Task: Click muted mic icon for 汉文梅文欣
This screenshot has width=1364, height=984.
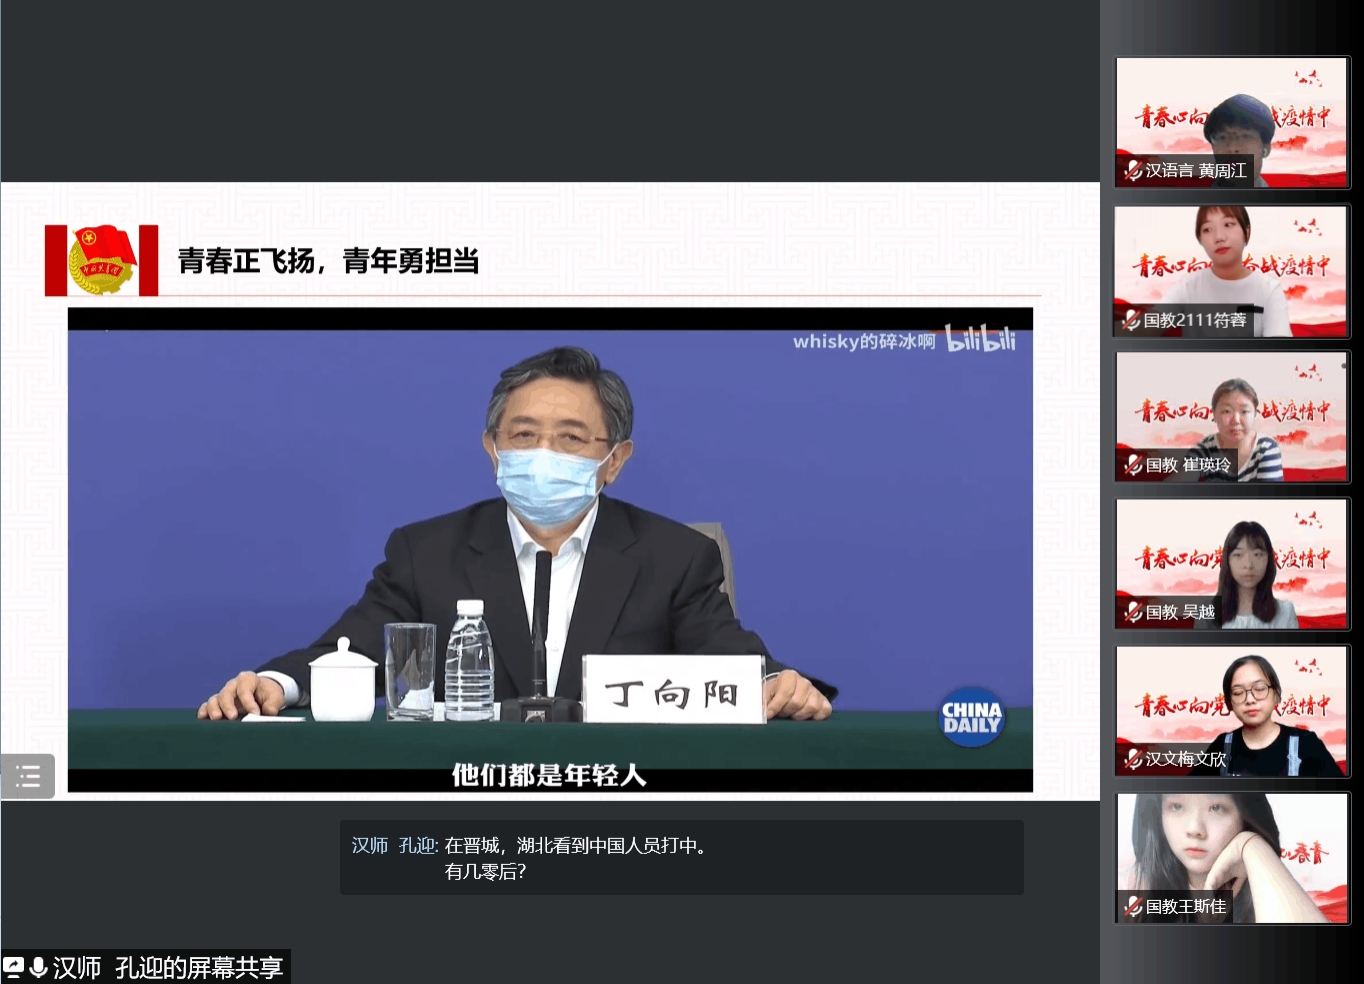Action: (1132, 759)
